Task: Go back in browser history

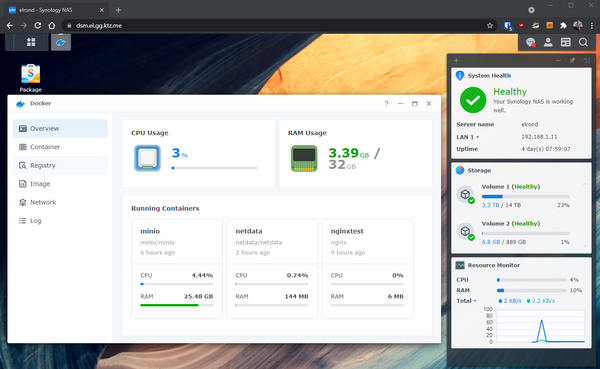Action: click(10, 26)
